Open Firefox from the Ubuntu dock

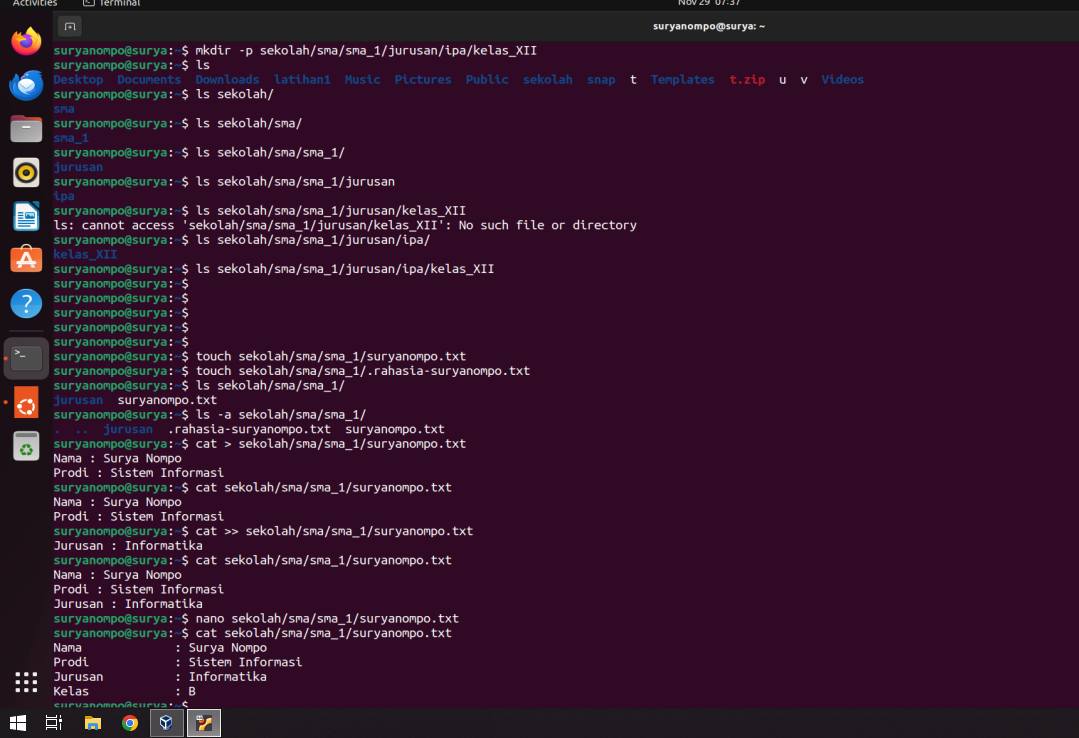point(26,41)
